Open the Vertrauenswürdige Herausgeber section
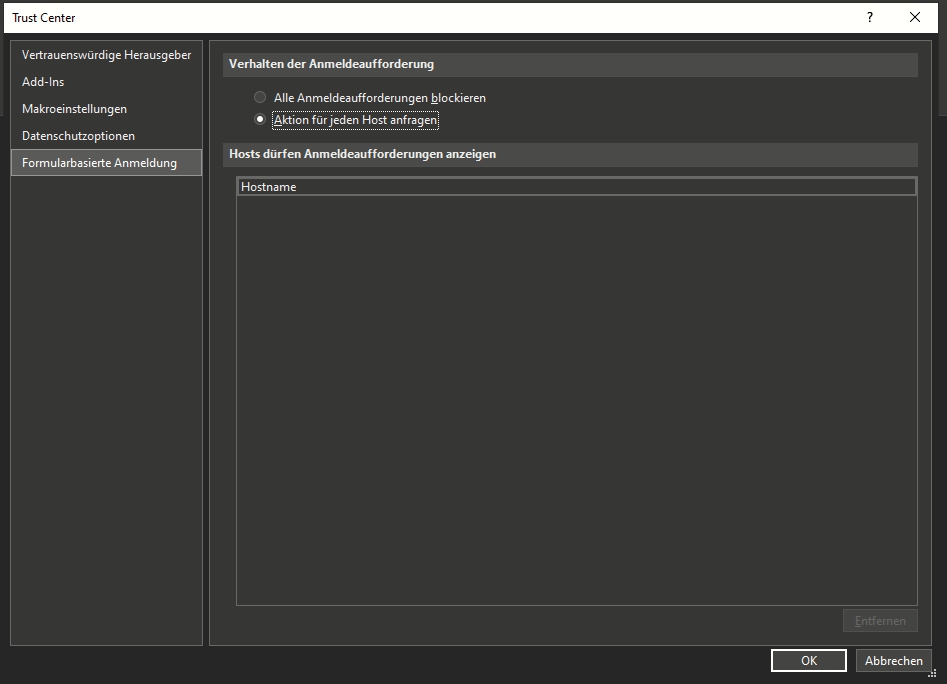947x684 pixels. point(106,55)
